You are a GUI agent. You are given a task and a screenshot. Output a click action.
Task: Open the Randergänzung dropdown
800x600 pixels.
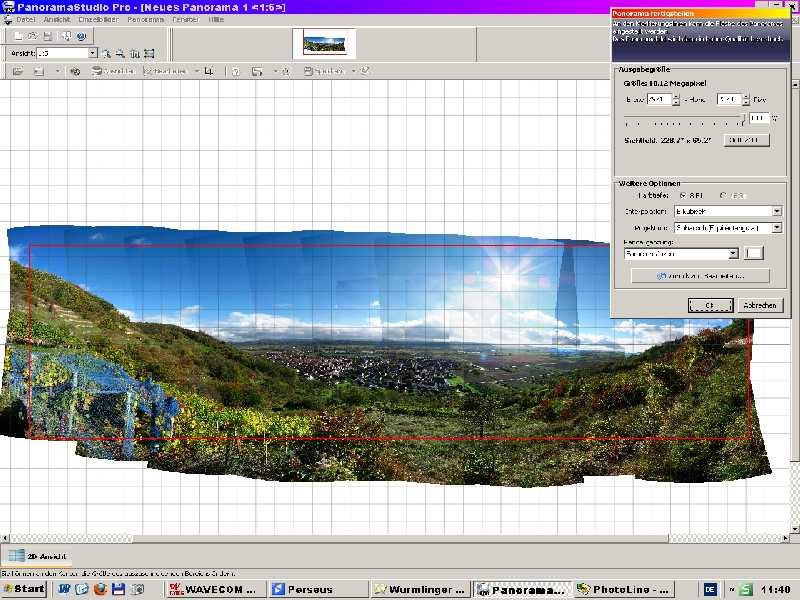point(733,254)
